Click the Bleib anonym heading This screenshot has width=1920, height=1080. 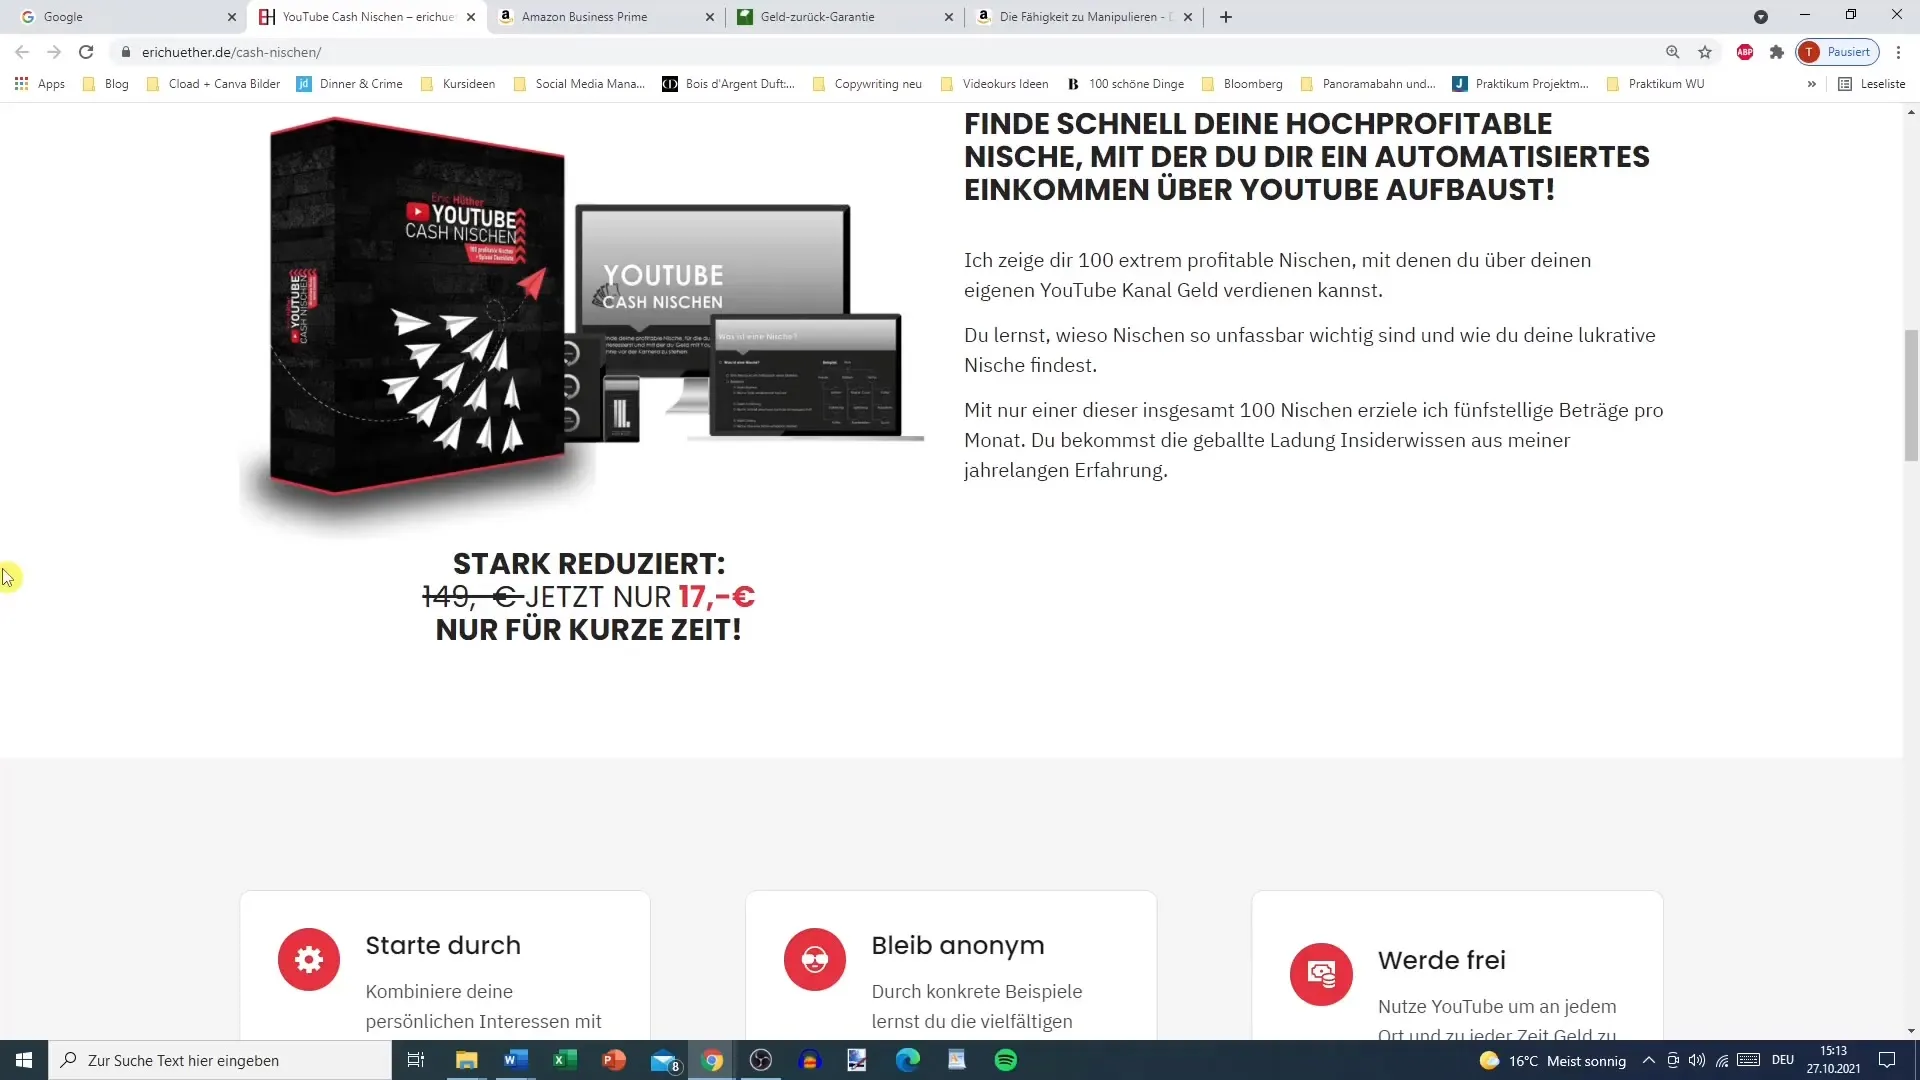[x=958, y=945]
